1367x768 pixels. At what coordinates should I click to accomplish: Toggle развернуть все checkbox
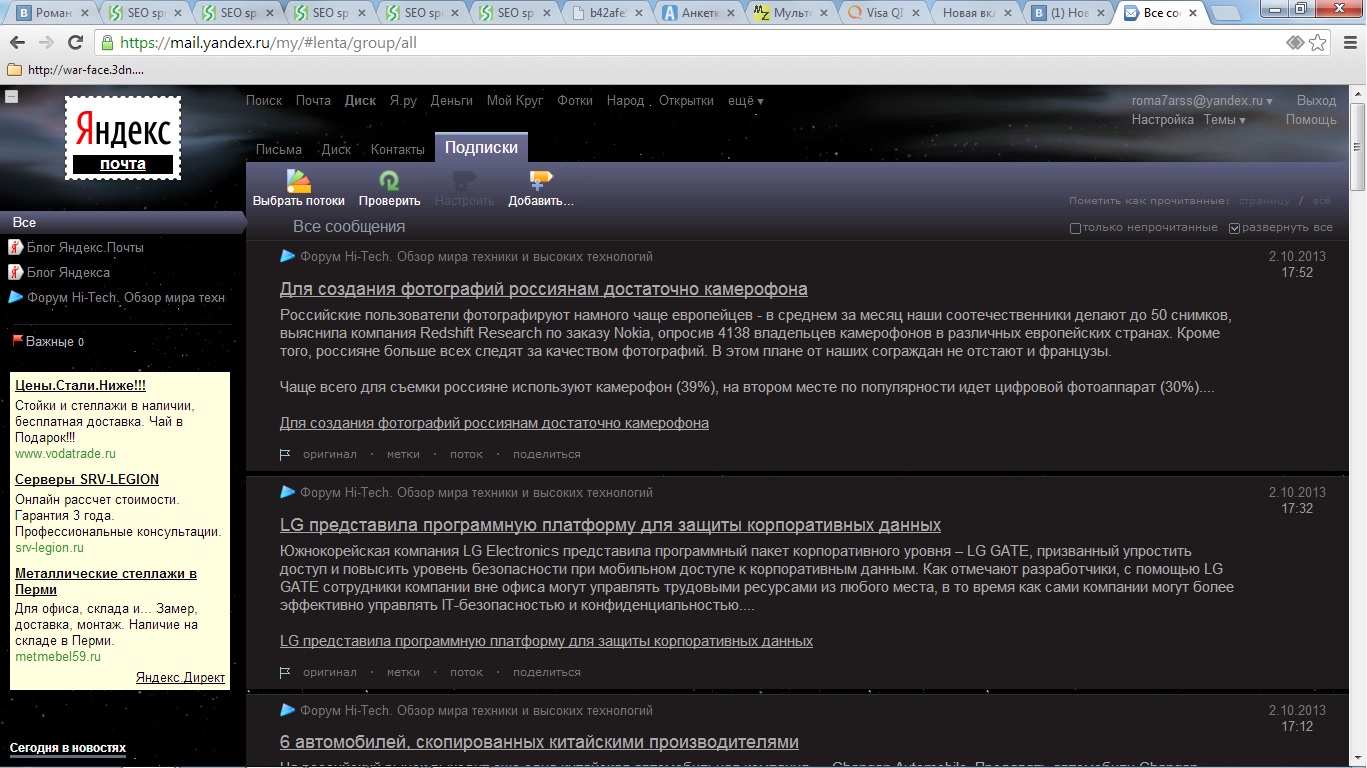1235,228
